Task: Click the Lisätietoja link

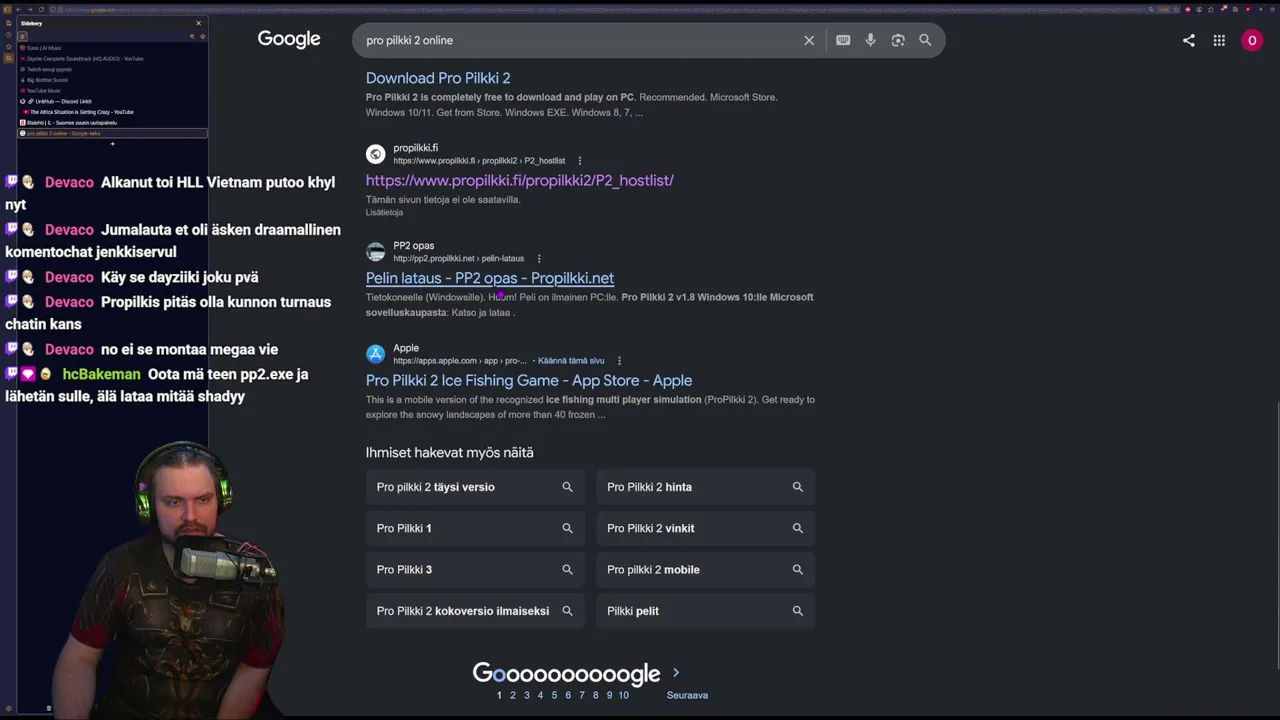Action: (x=384, y=213)
